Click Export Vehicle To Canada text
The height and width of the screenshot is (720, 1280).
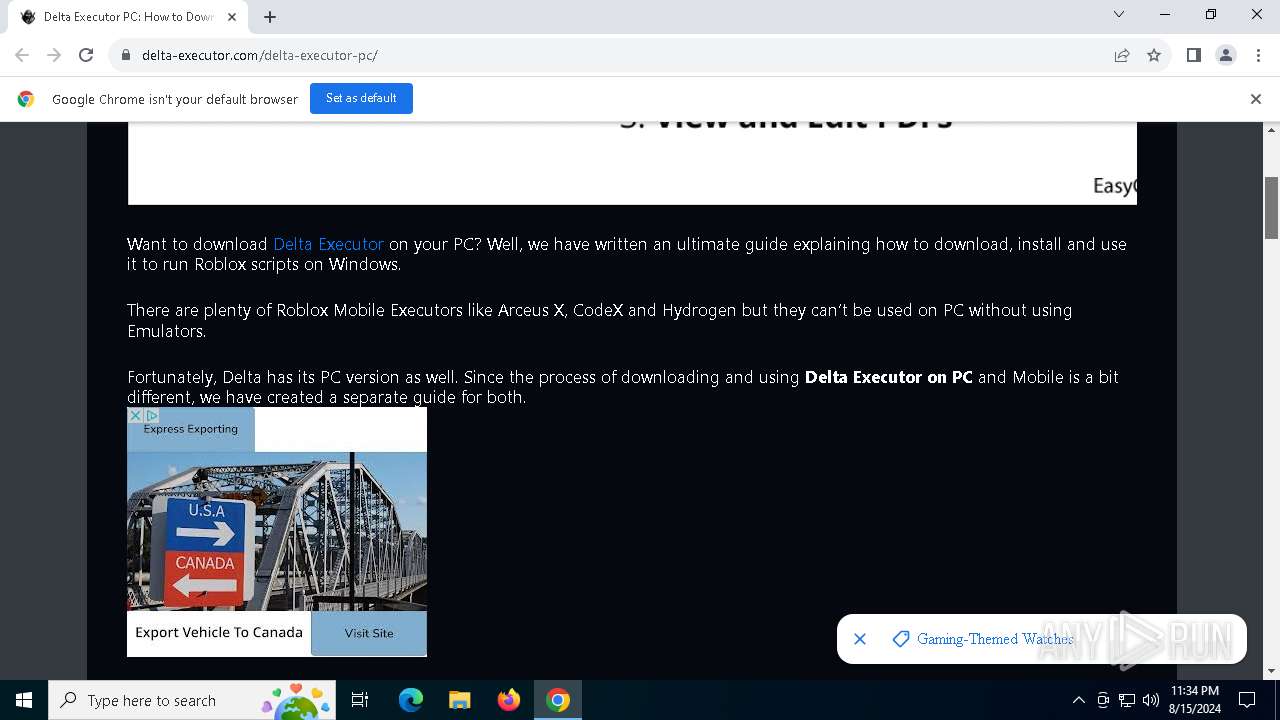tap(219, 632)
